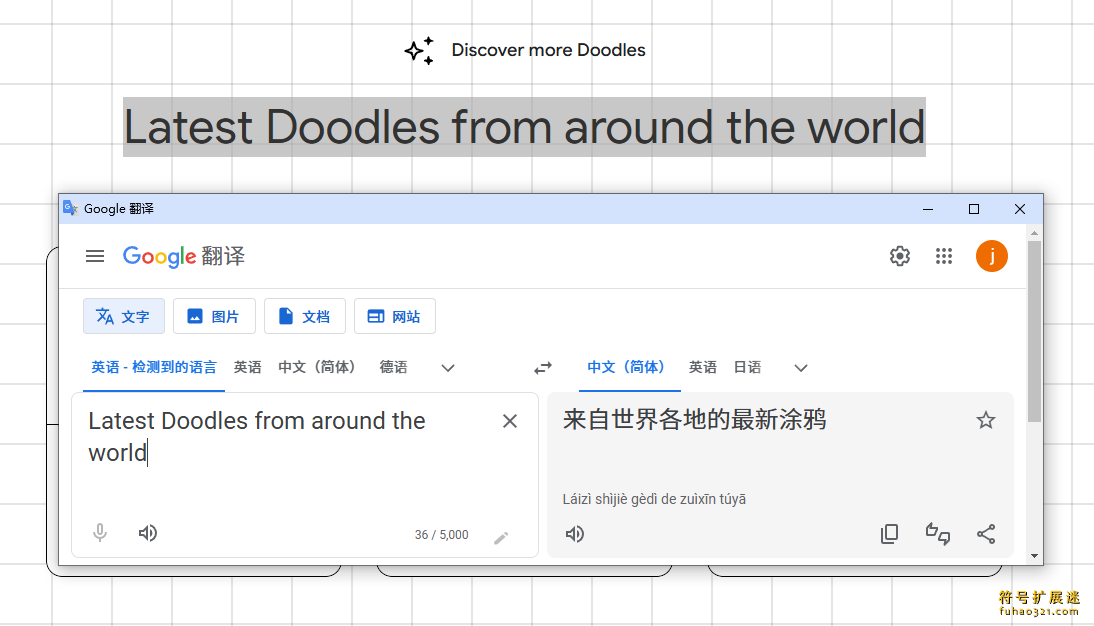Open Google Translate settings gear
The image size is (1094, 626).
point(900,256)
